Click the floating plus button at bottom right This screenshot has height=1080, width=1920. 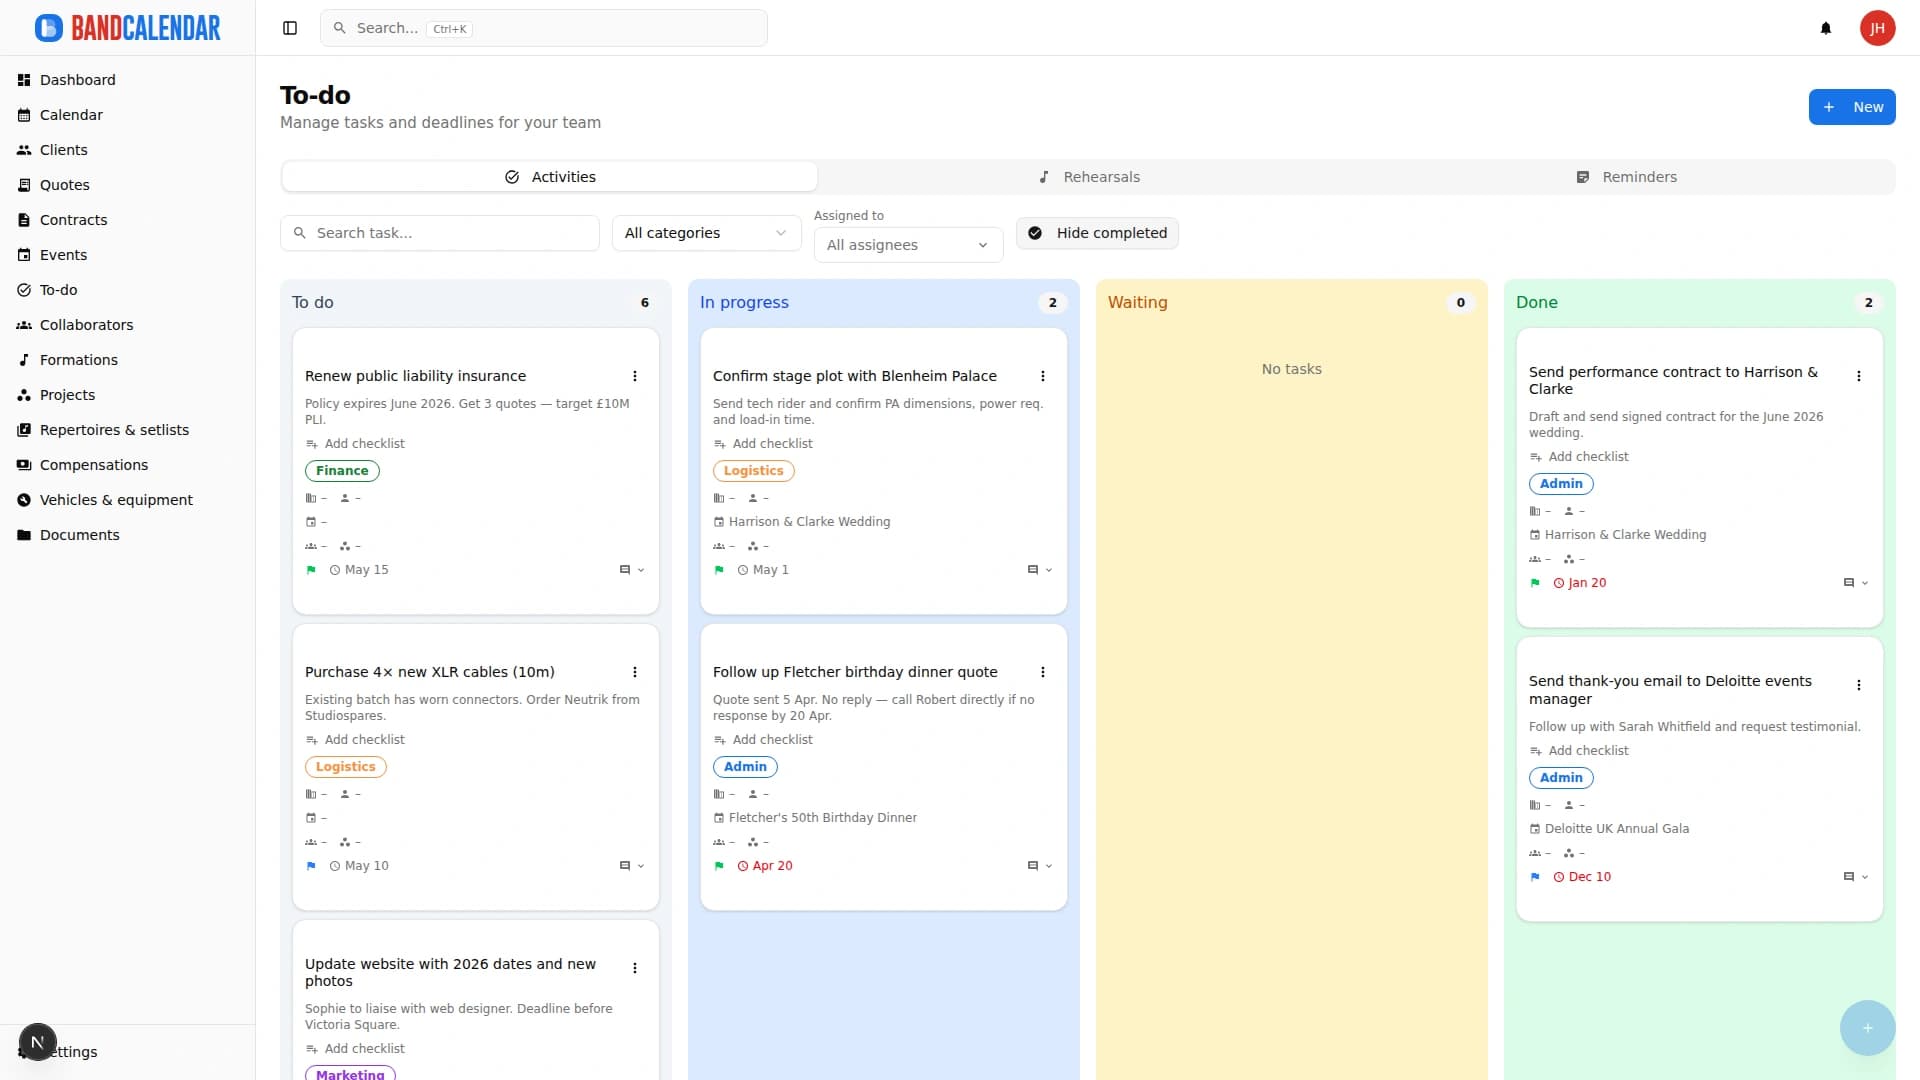coord(1867,1028)
